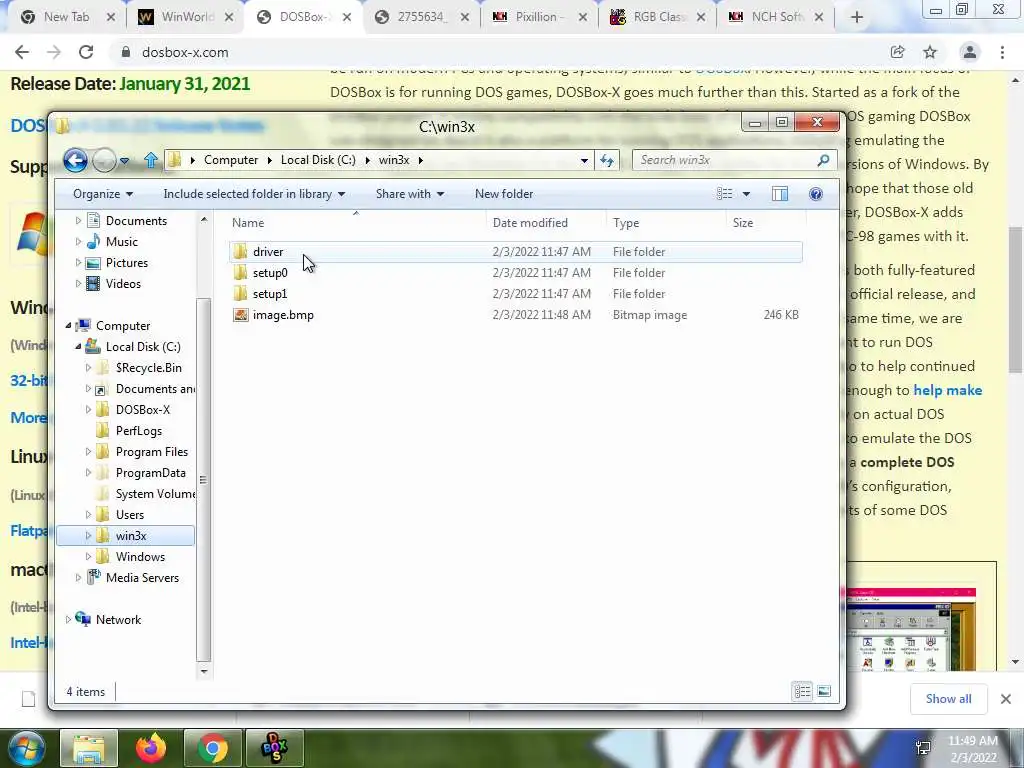Click the Explorer Up one level arrow

[x=151, y=160]
